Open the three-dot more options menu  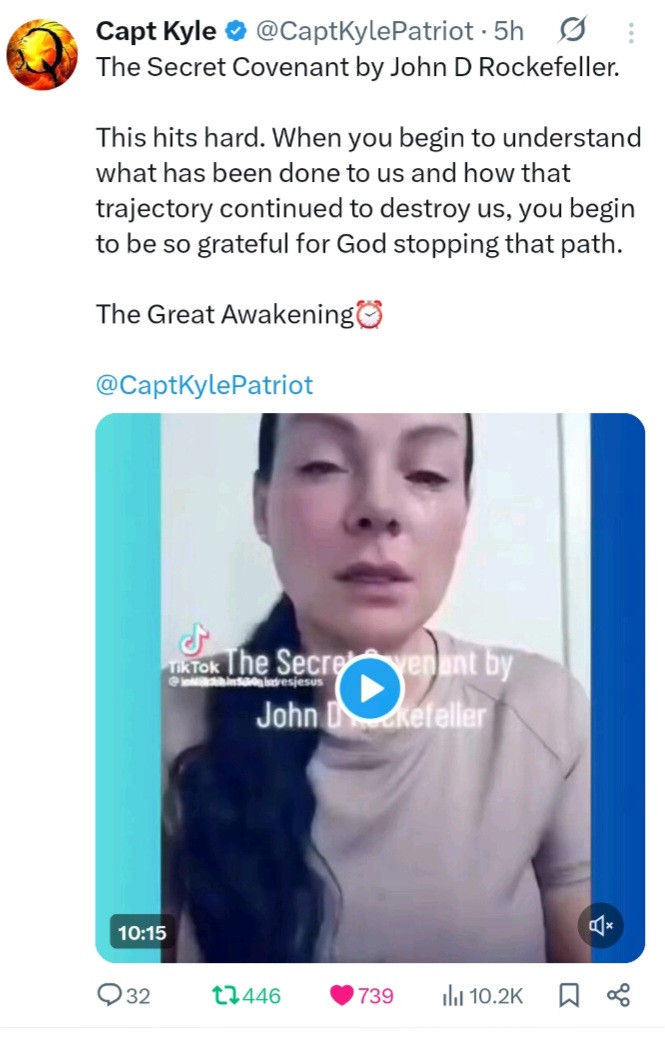tap(631, 32)
